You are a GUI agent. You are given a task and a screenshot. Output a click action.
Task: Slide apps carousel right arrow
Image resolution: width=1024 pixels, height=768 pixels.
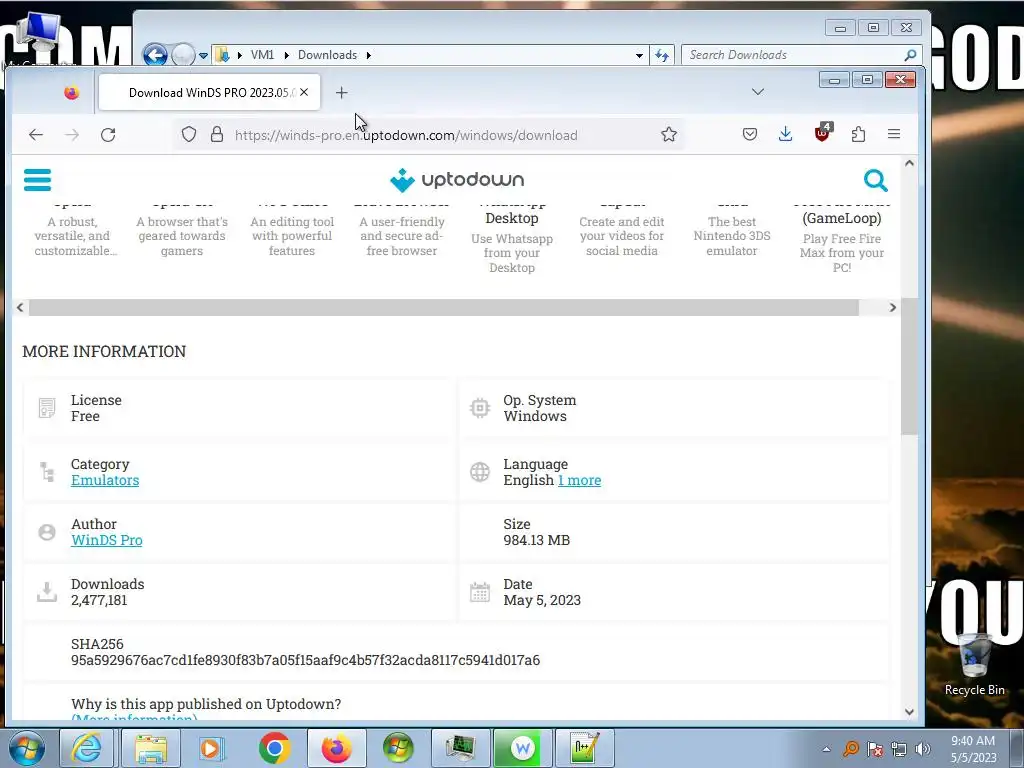[x=893, y=308]
